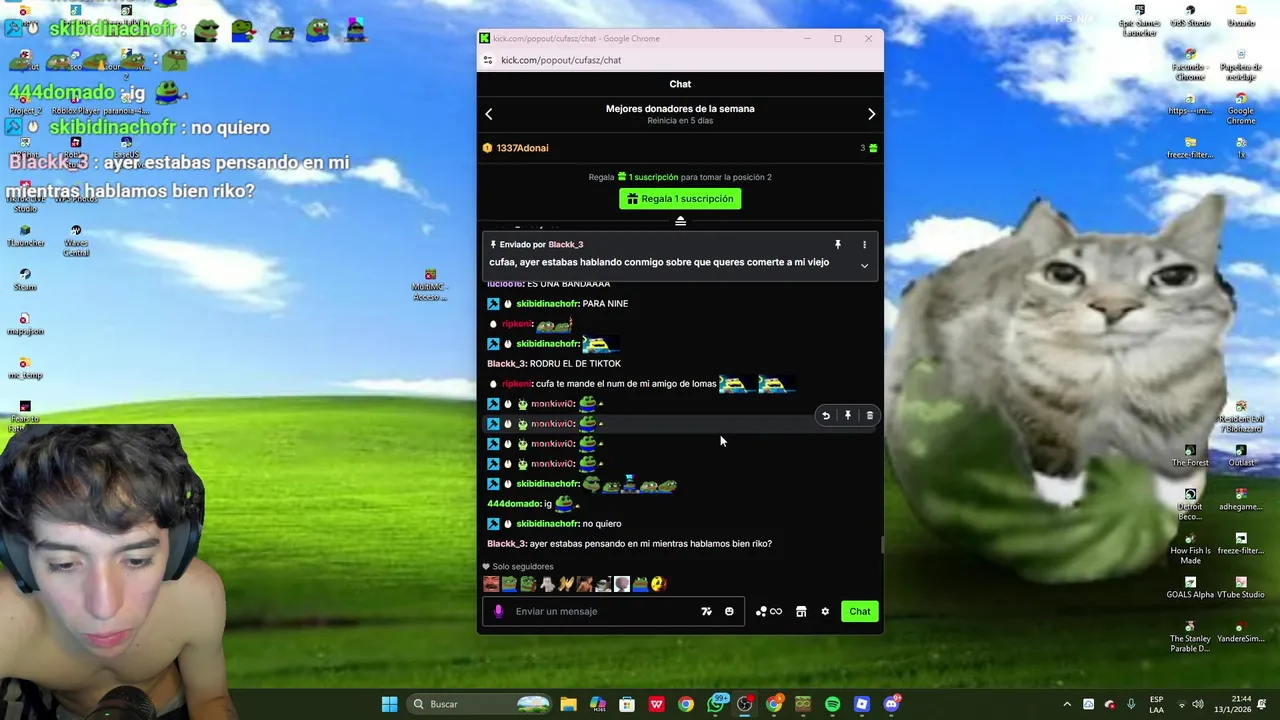Screen dimensions: 1280x720
Task: Click the site info icon in address bar
Action: click(487, 60)
